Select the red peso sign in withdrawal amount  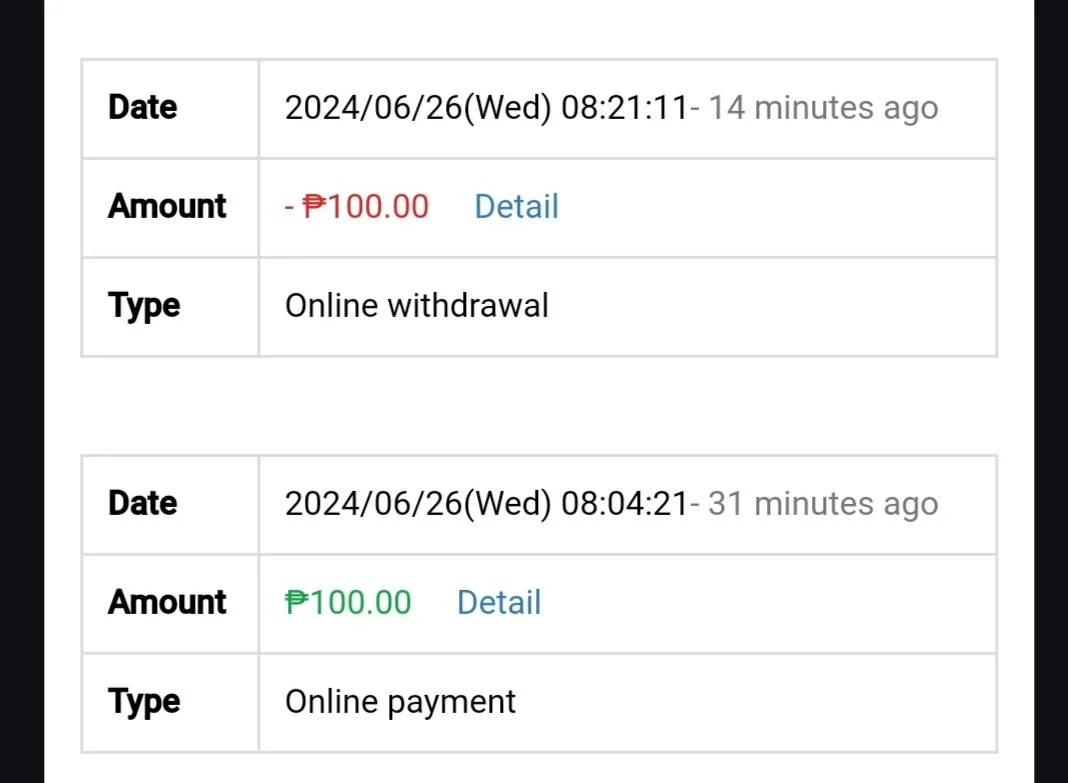pos(314,206)
